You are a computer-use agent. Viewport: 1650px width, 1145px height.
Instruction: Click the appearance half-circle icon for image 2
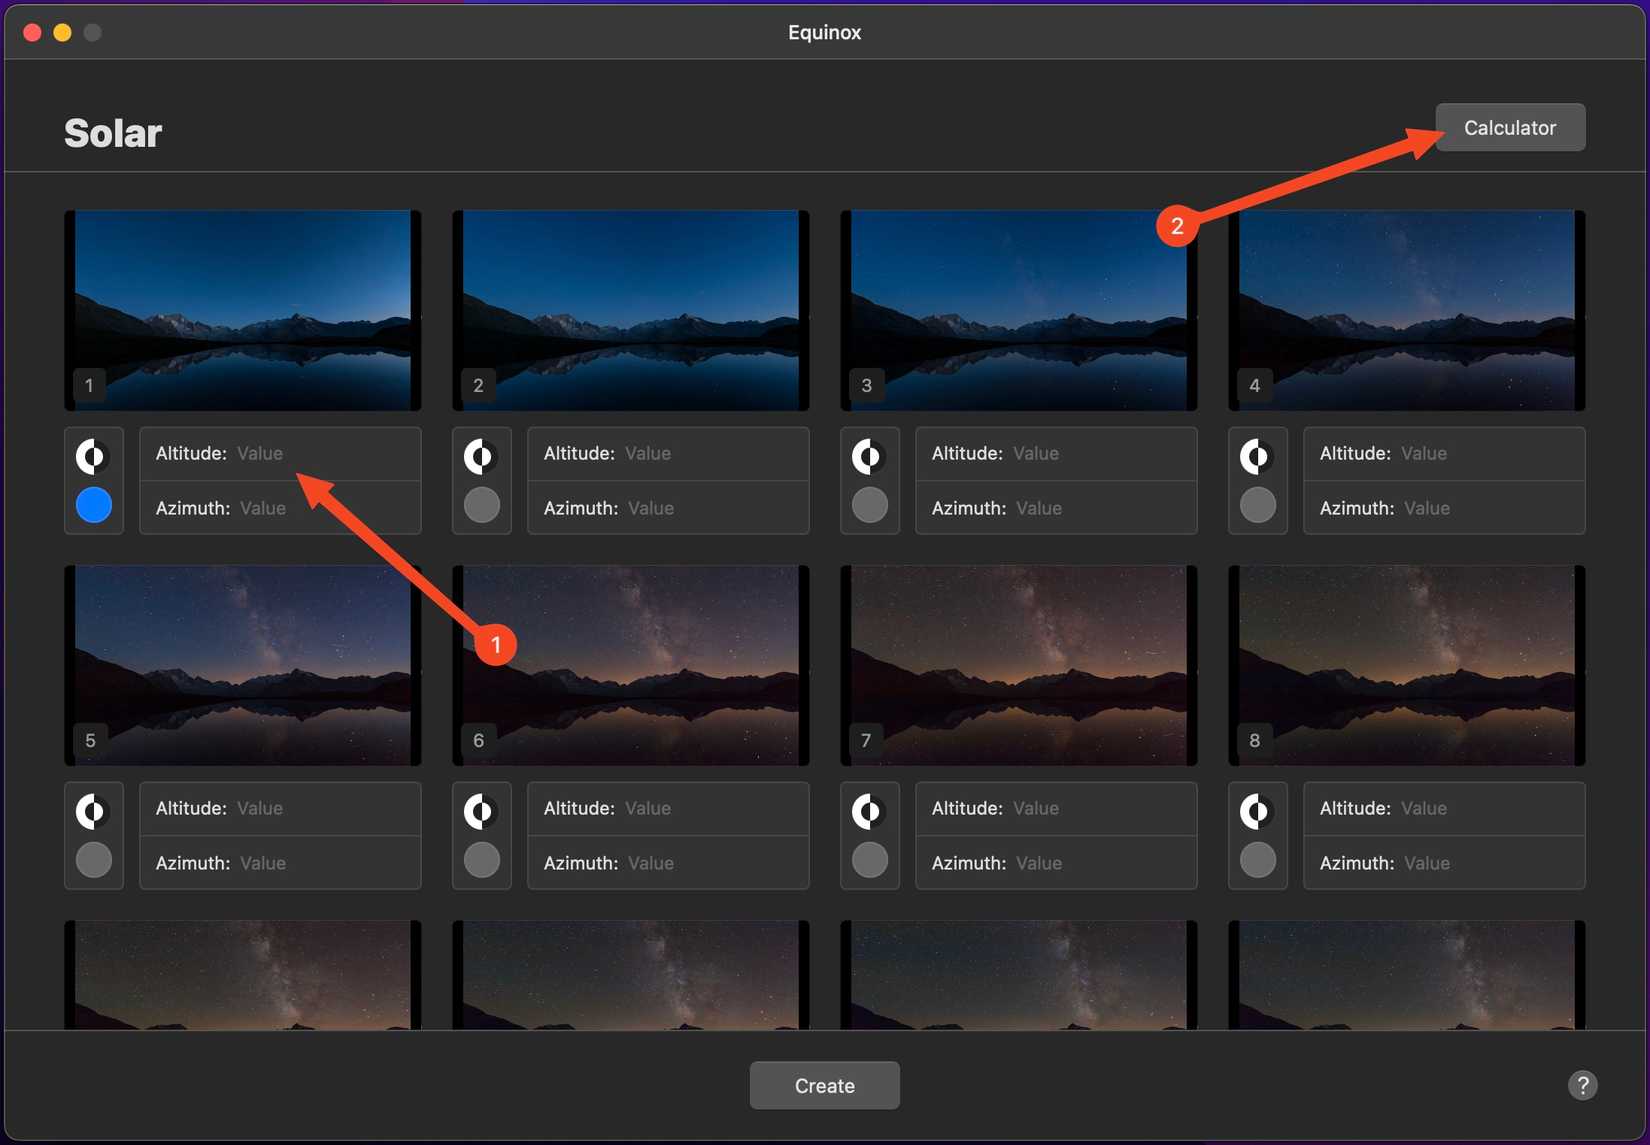[481, 456]
